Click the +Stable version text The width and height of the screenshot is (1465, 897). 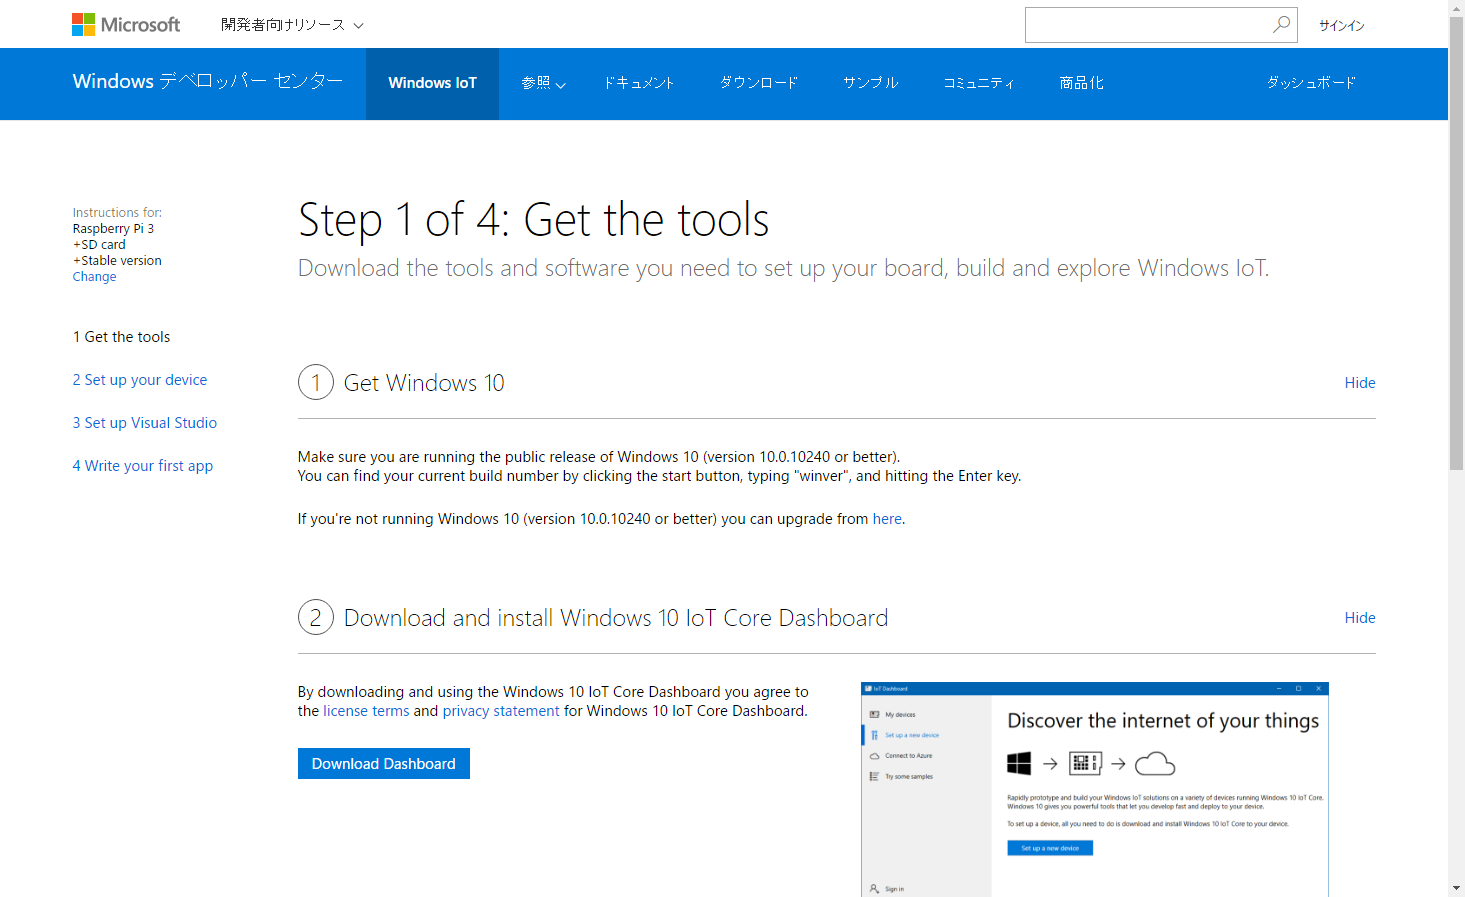(x=117, y=261)
